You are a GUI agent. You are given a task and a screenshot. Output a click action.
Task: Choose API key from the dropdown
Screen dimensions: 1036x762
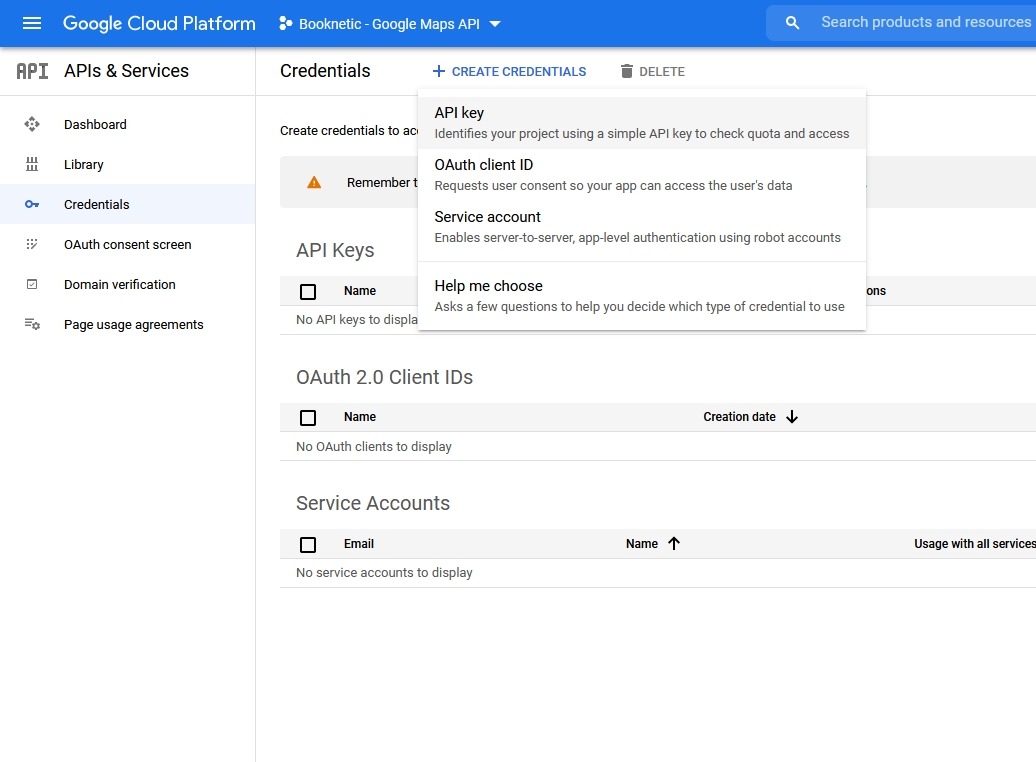tap(642, 123)
